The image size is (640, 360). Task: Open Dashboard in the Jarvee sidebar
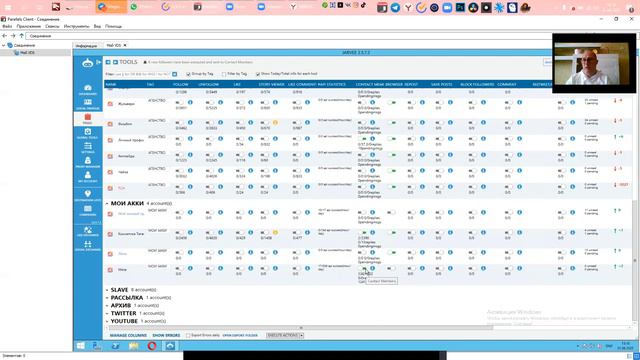(x=88, y=90)
